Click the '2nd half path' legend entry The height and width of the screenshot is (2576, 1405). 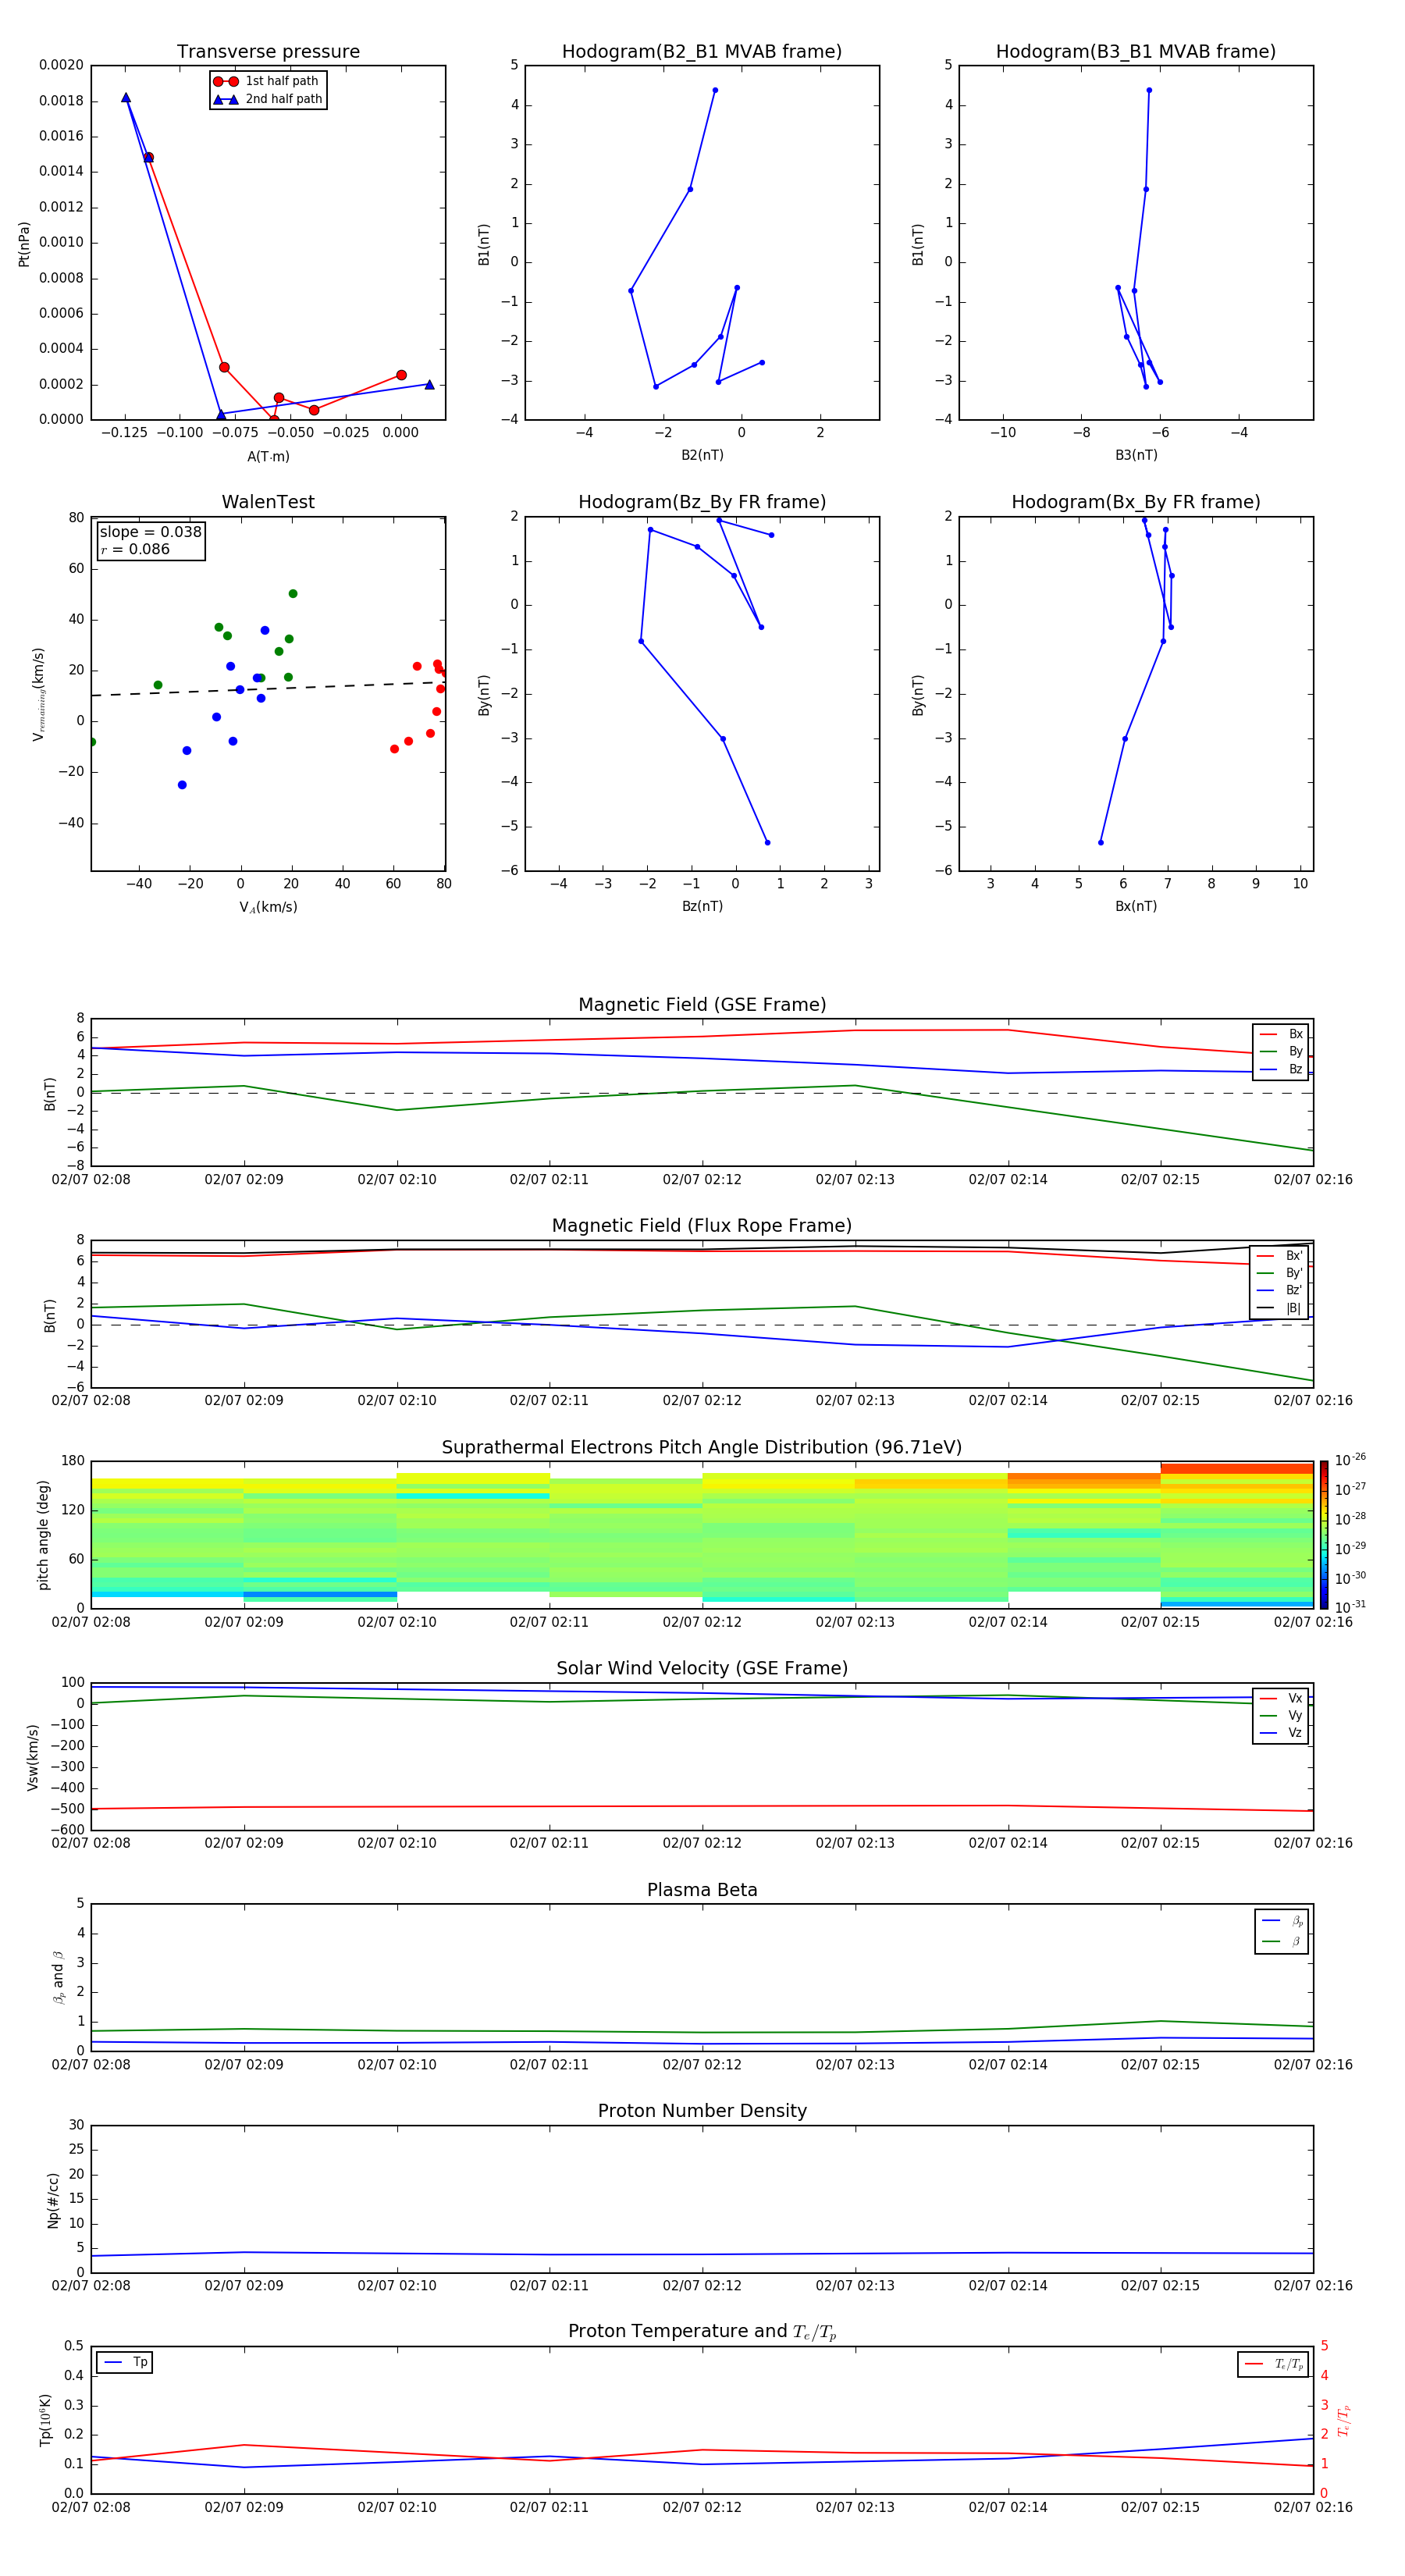tap(268, 99)
